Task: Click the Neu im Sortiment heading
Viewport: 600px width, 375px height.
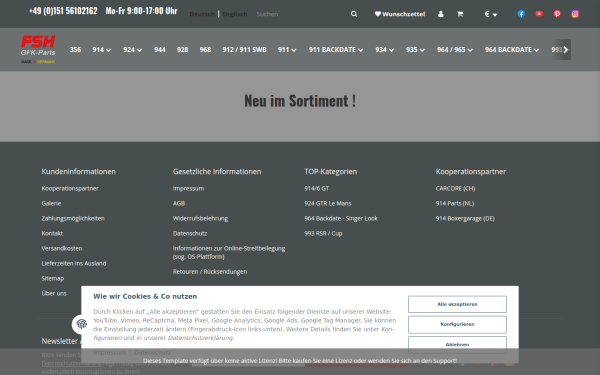Action: (x=300, y=101)
